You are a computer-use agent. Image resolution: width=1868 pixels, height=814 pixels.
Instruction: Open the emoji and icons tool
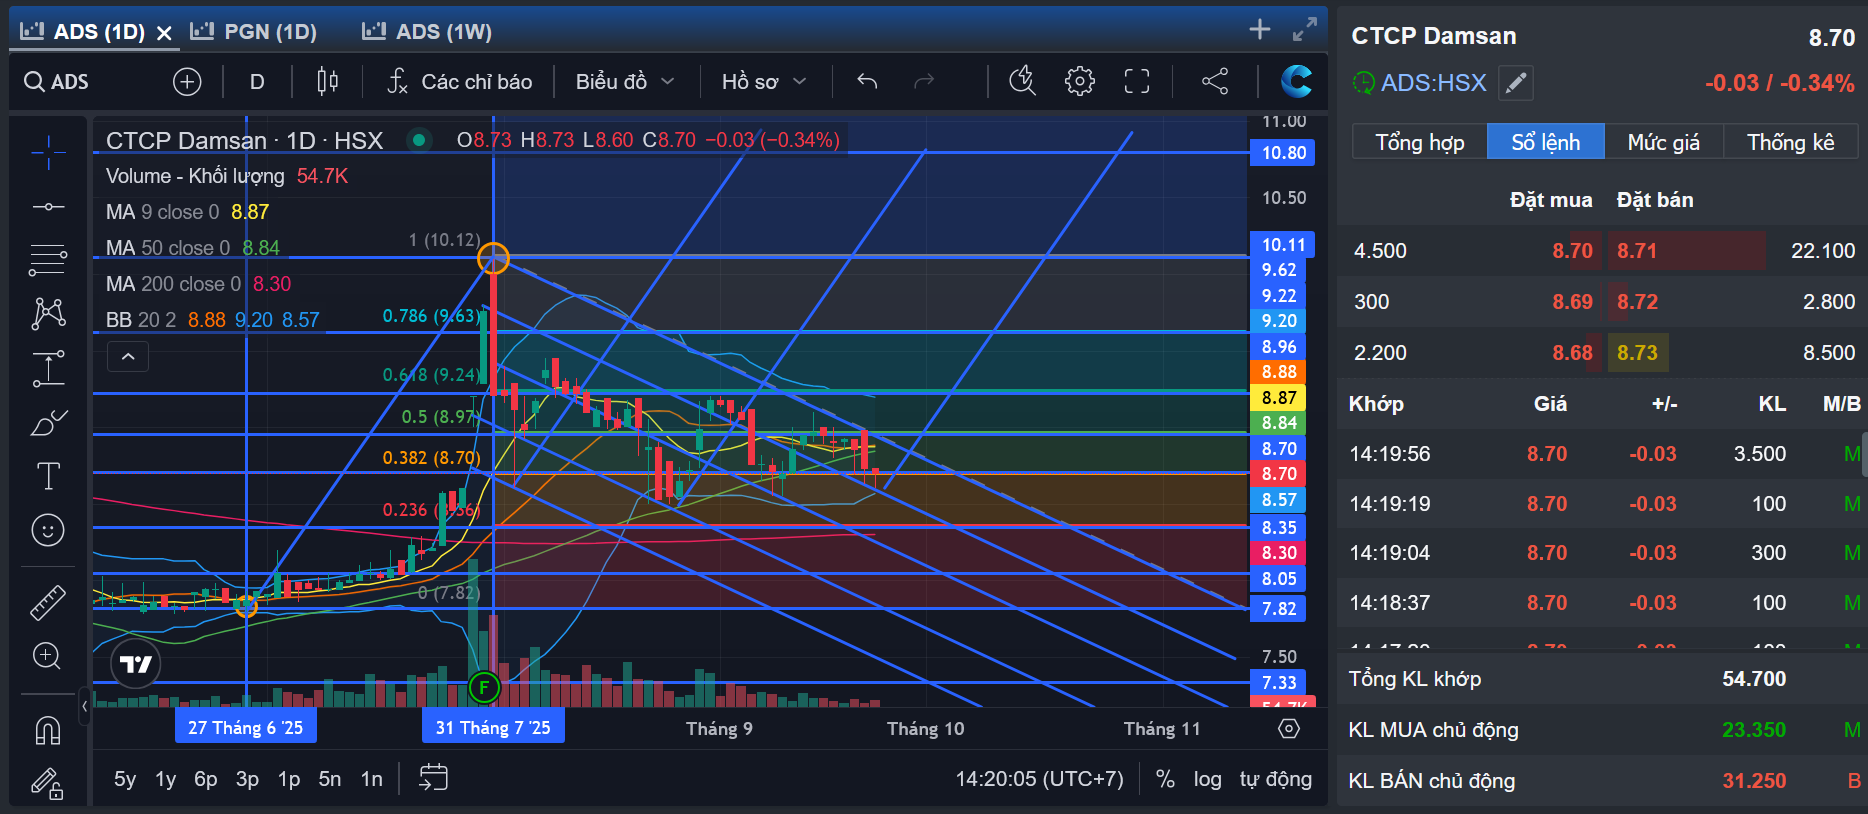point(48,530)
